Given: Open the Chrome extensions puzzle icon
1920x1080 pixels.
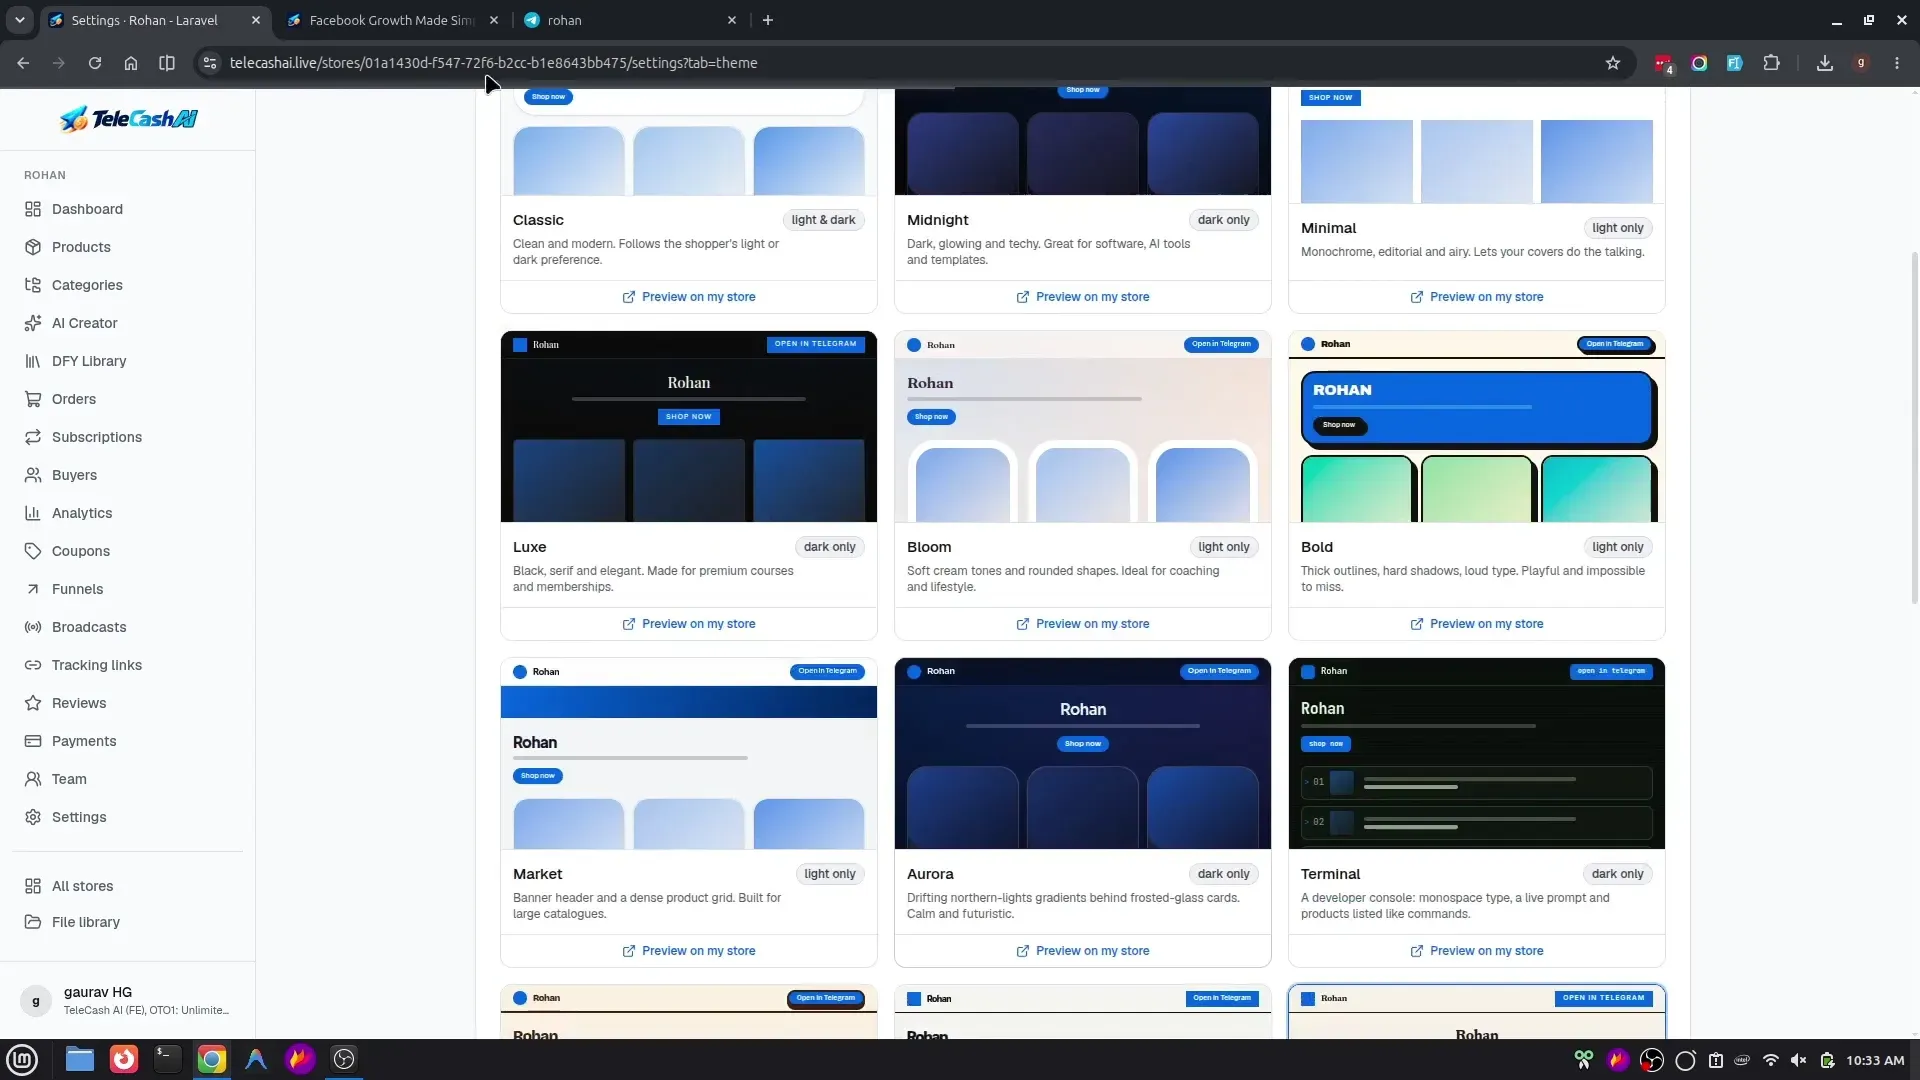Looking at the screenshot, I should [x=1771, y=63].
